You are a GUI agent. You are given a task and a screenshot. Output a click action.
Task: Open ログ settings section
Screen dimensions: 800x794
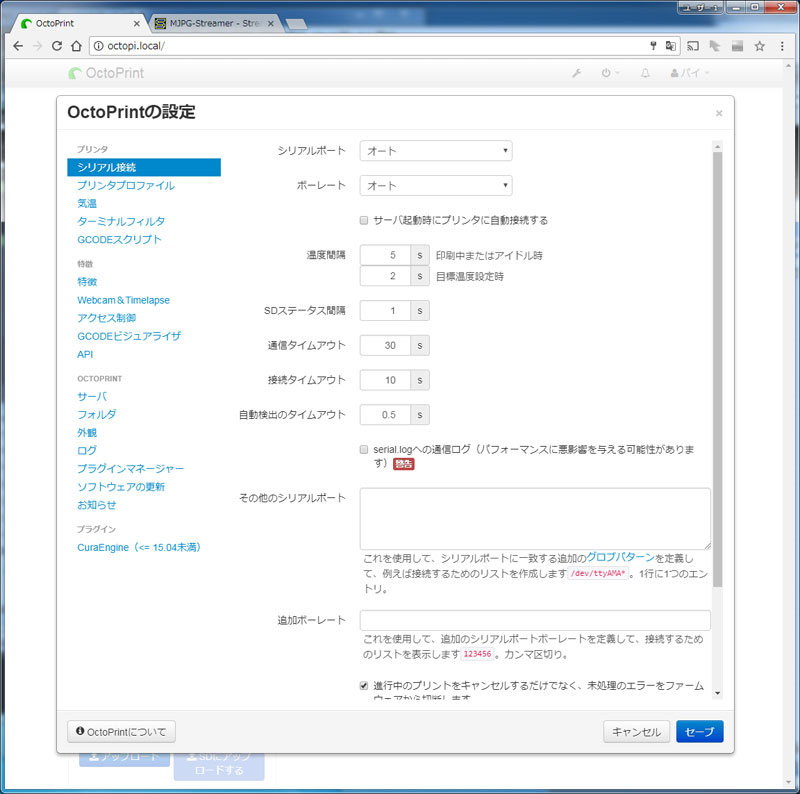click(87, 451)
